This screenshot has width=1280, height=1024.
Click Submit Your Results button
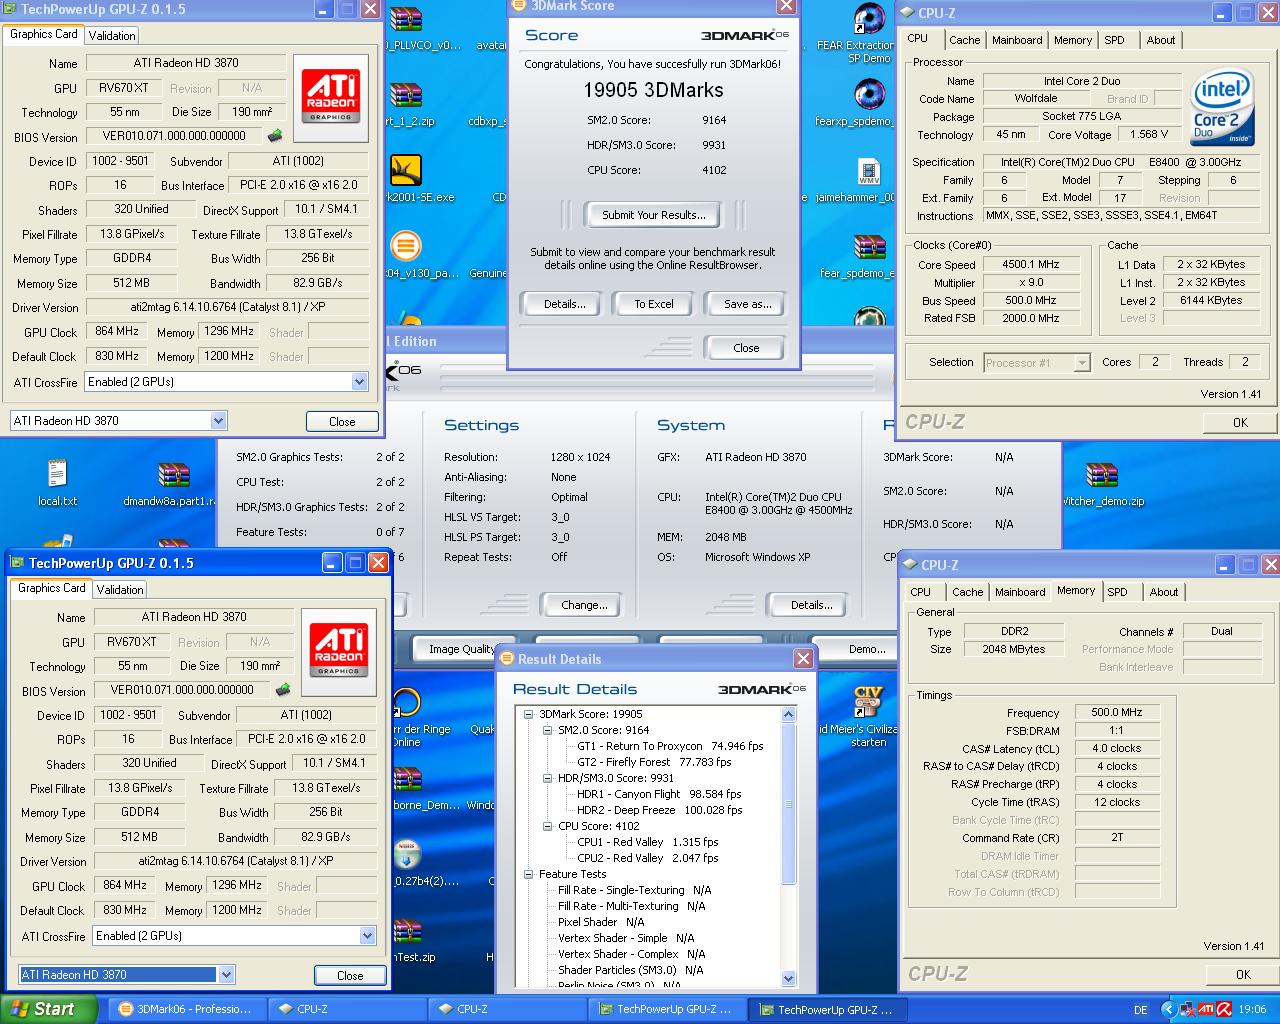pos(653,215)
